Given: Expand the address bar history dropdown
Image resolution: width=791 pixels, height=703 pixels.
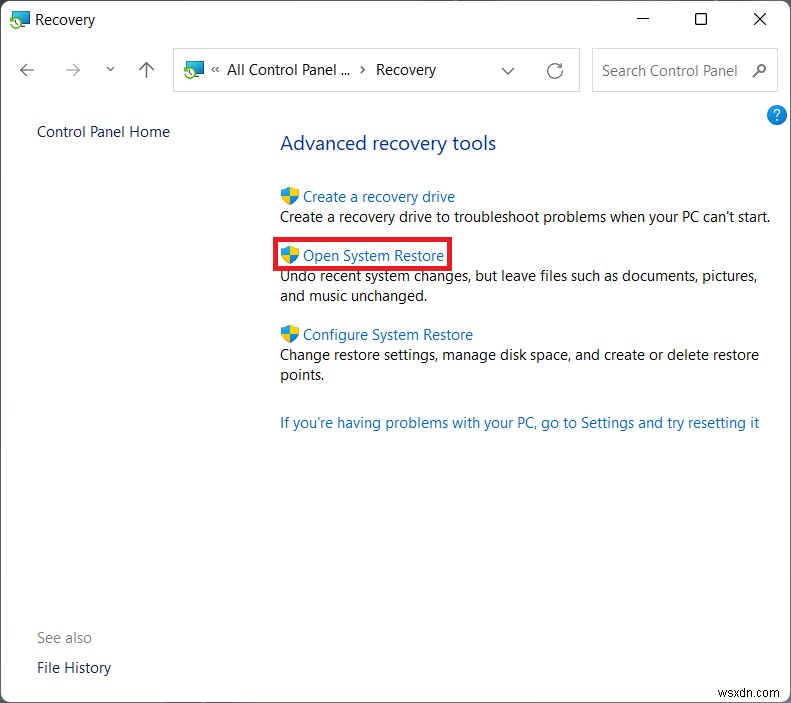Looking at the screenshot, I should 507,71.
